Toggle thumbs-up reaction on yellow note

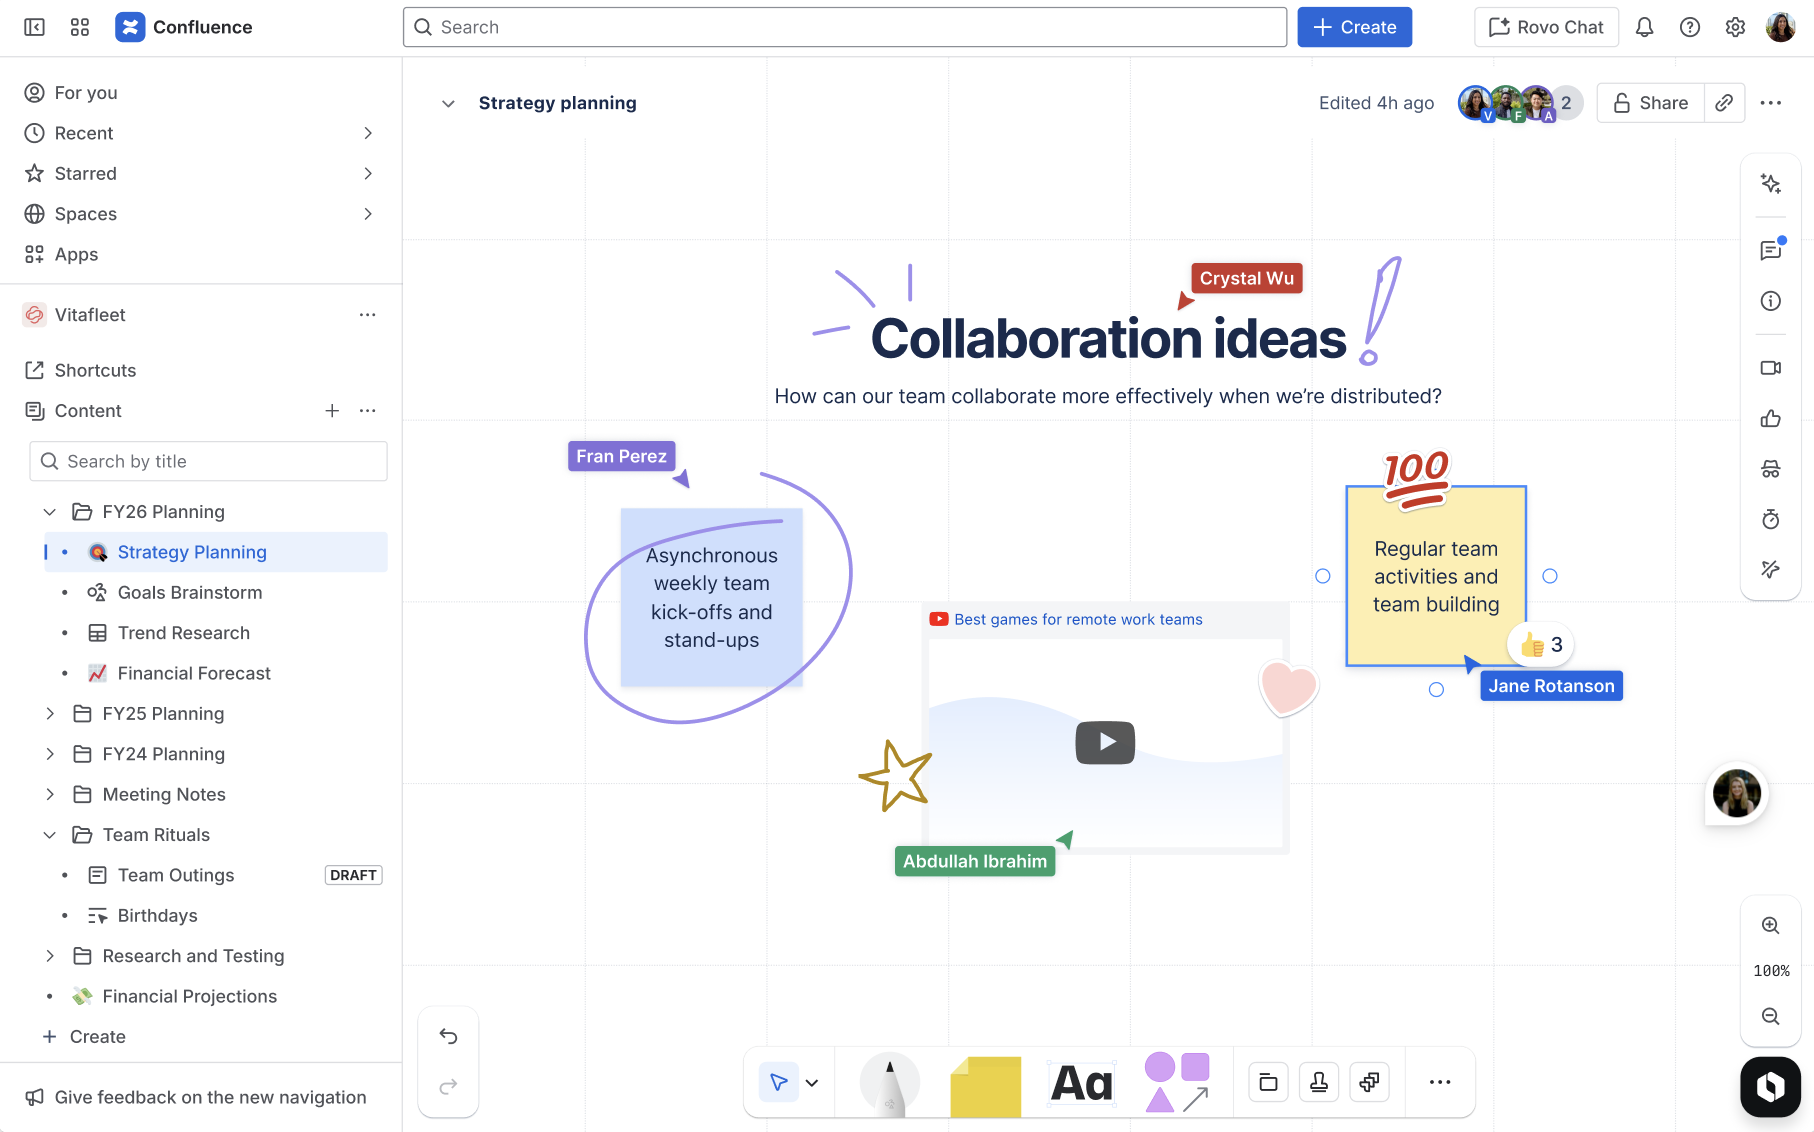(1540, 645)
